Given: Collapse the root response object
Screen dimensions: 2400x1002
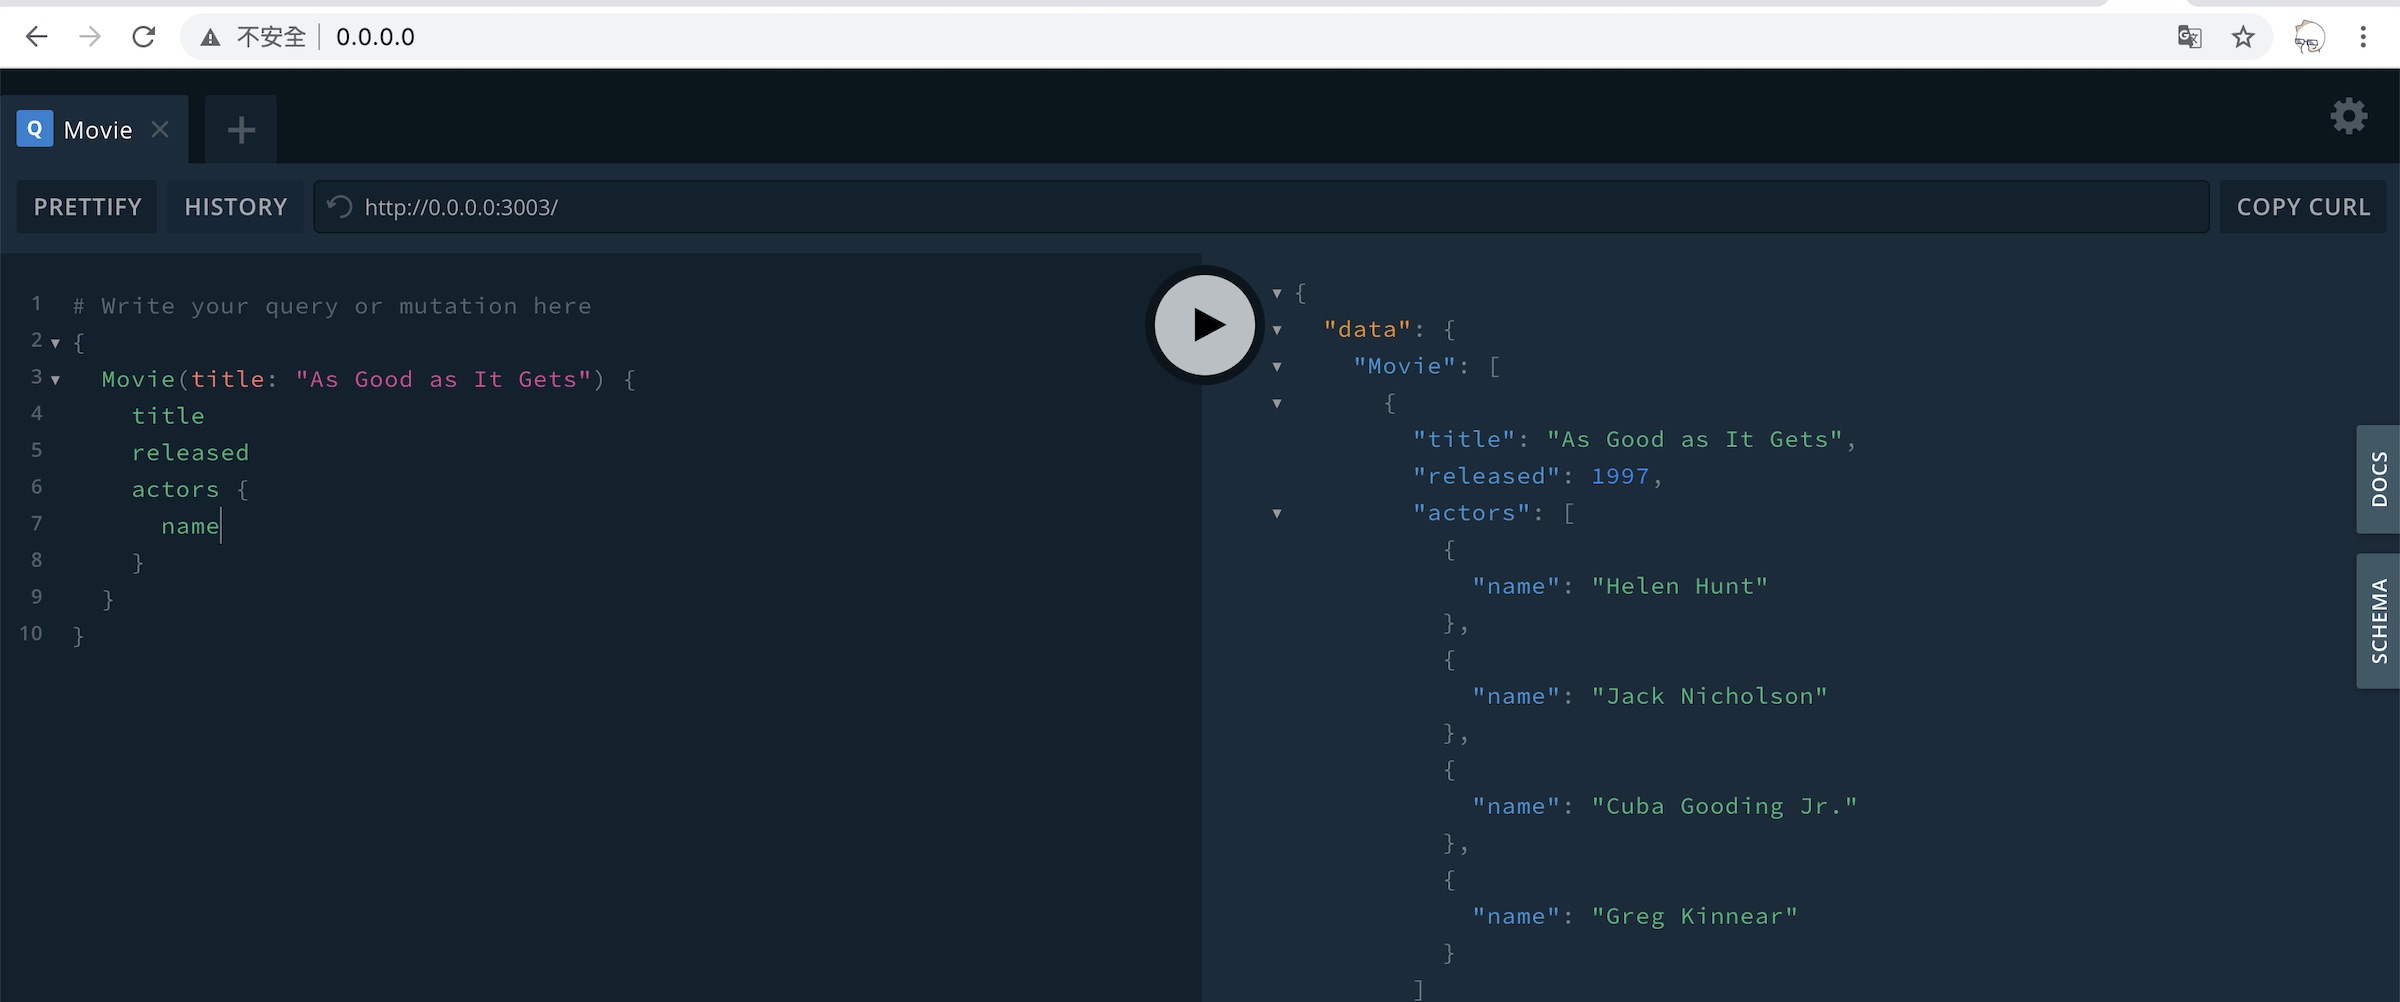Looking at the screenshot, I should click(x=1277, y=293).
